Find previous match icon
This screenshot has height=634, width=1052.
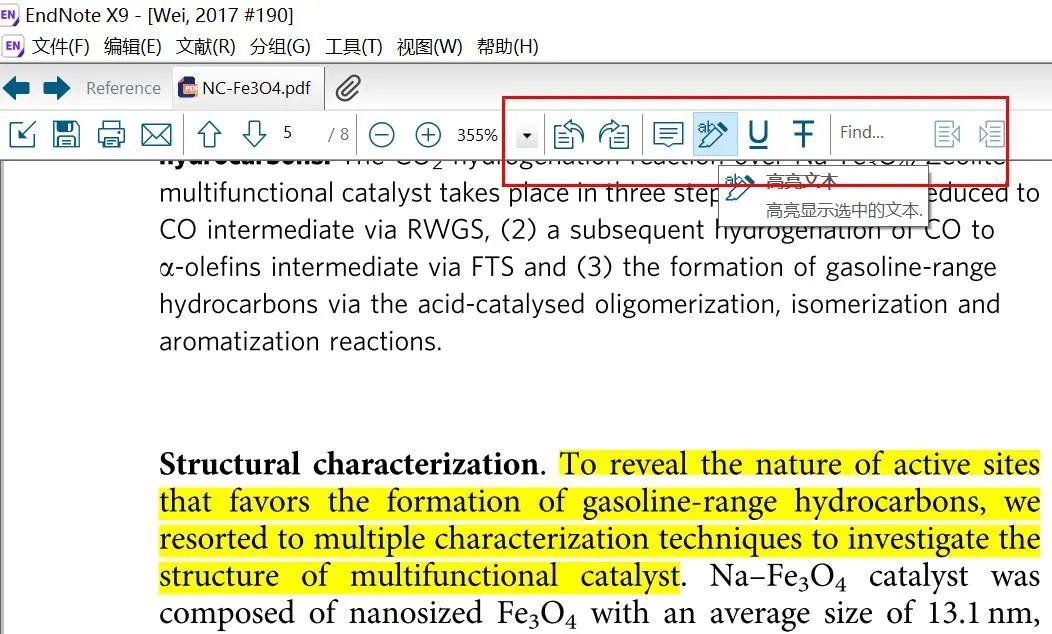(x=947, y=134)
